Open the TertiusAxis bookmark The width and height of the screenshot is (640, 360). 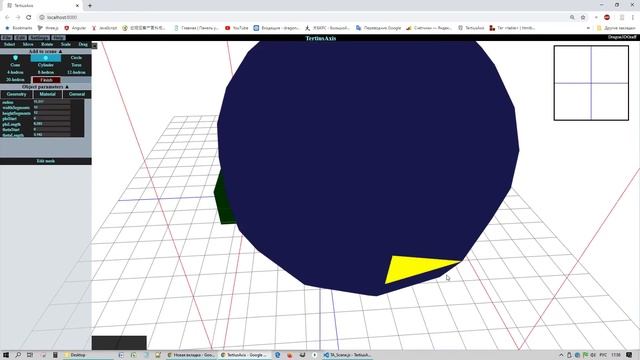click(x=471, y=28)
